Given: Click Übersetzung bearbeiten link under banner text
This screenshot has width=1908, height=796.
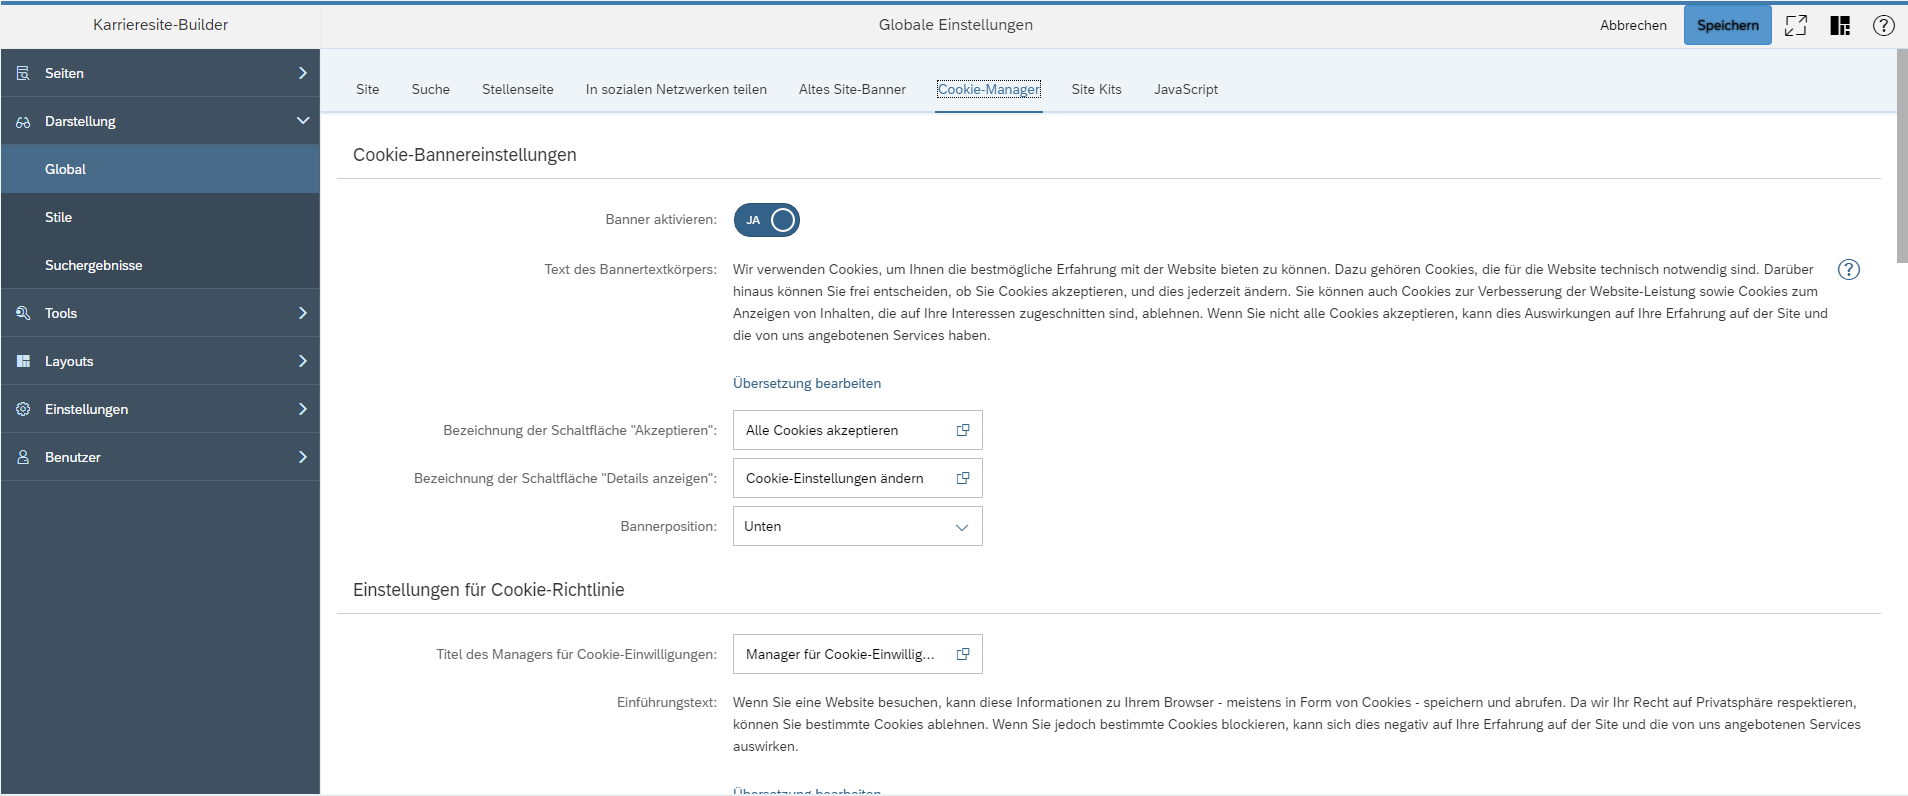Looking at the screenshot, I should point(807,383).
